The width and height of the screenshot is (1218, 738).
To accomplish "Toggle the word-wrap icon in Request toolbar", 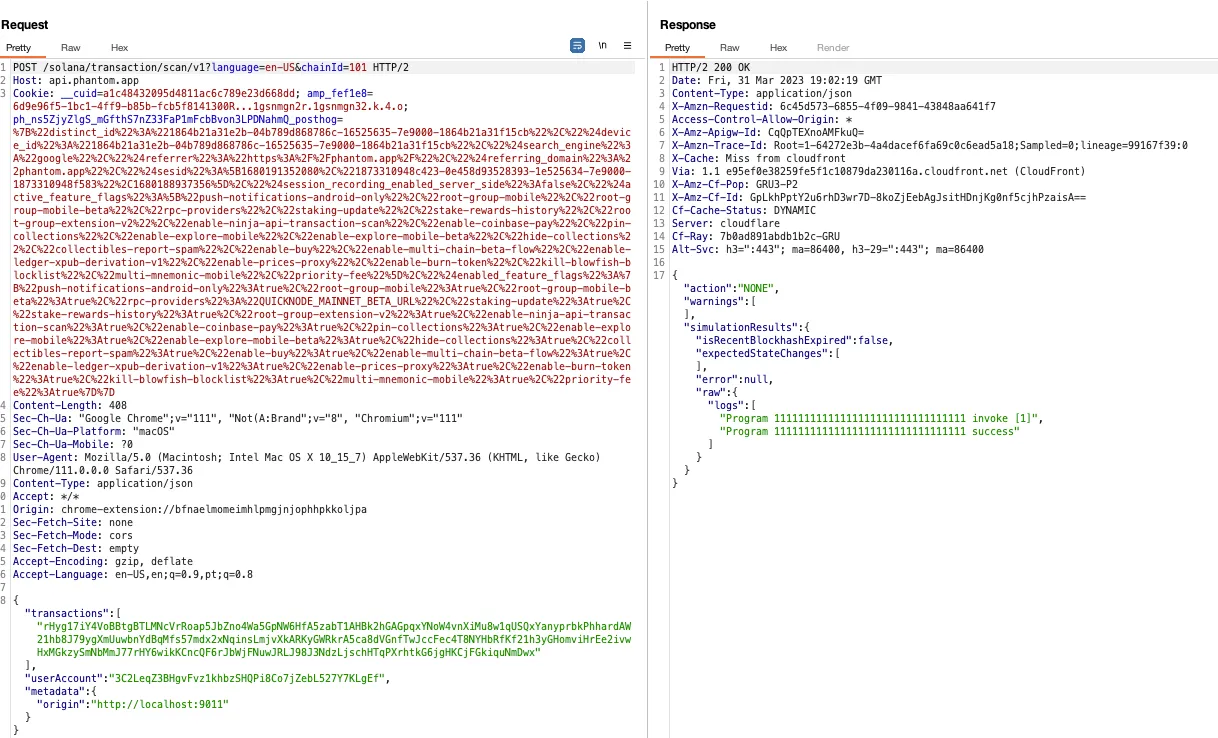I will coord(577,46).
